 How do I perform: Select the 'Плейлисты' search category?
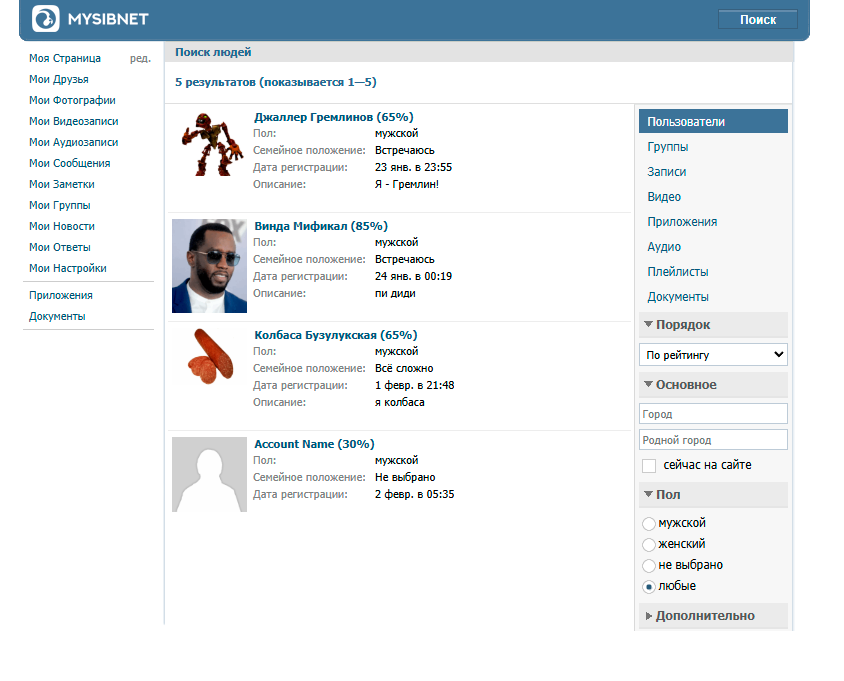pyautogui.click(x=677, y=272)
